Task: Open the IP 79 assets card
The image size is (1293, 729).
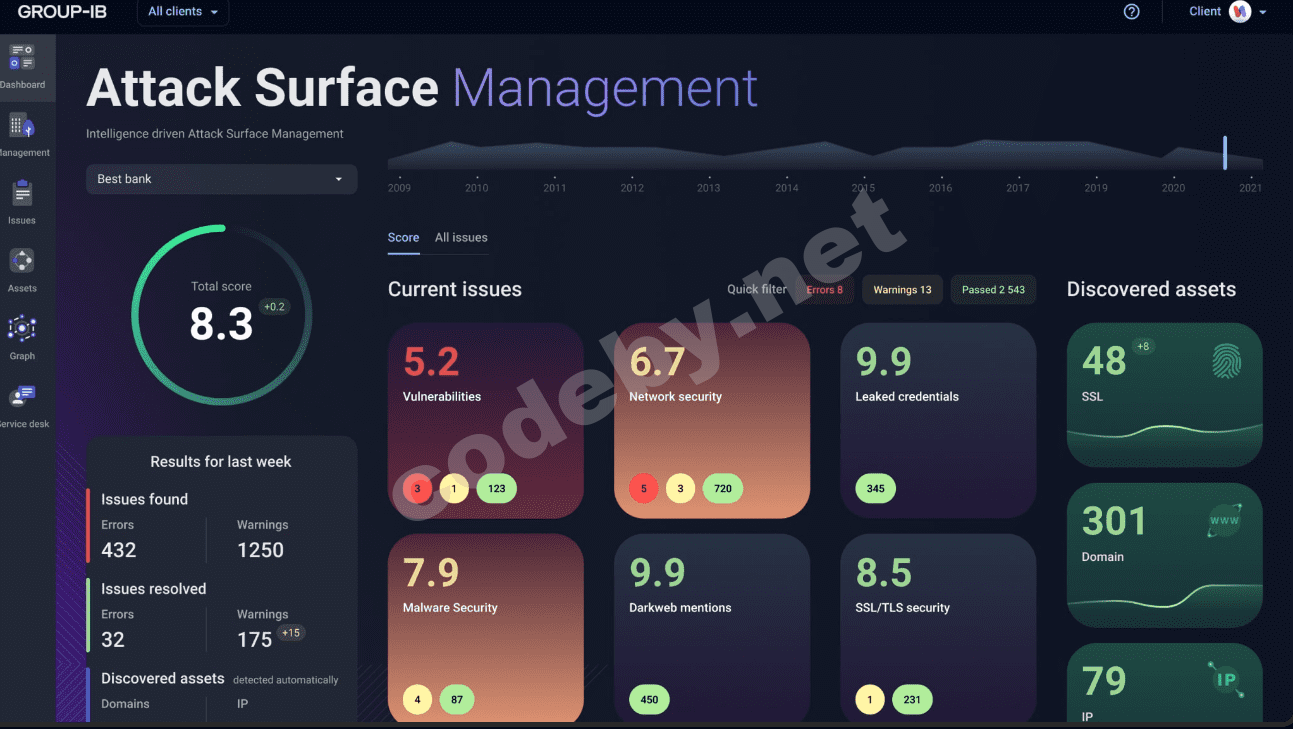Action: tap(1164, 683)
